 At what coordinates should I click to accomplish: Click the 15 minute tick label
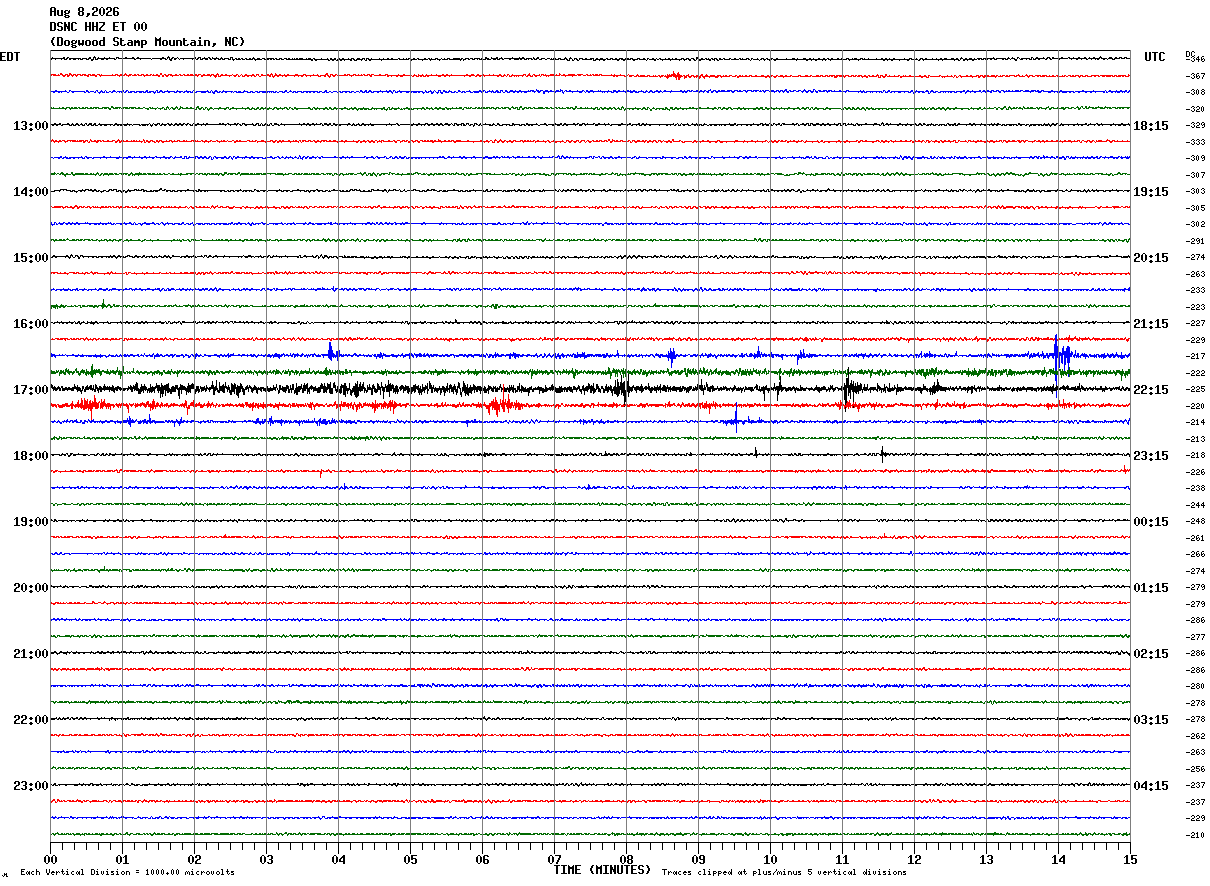1130,859
